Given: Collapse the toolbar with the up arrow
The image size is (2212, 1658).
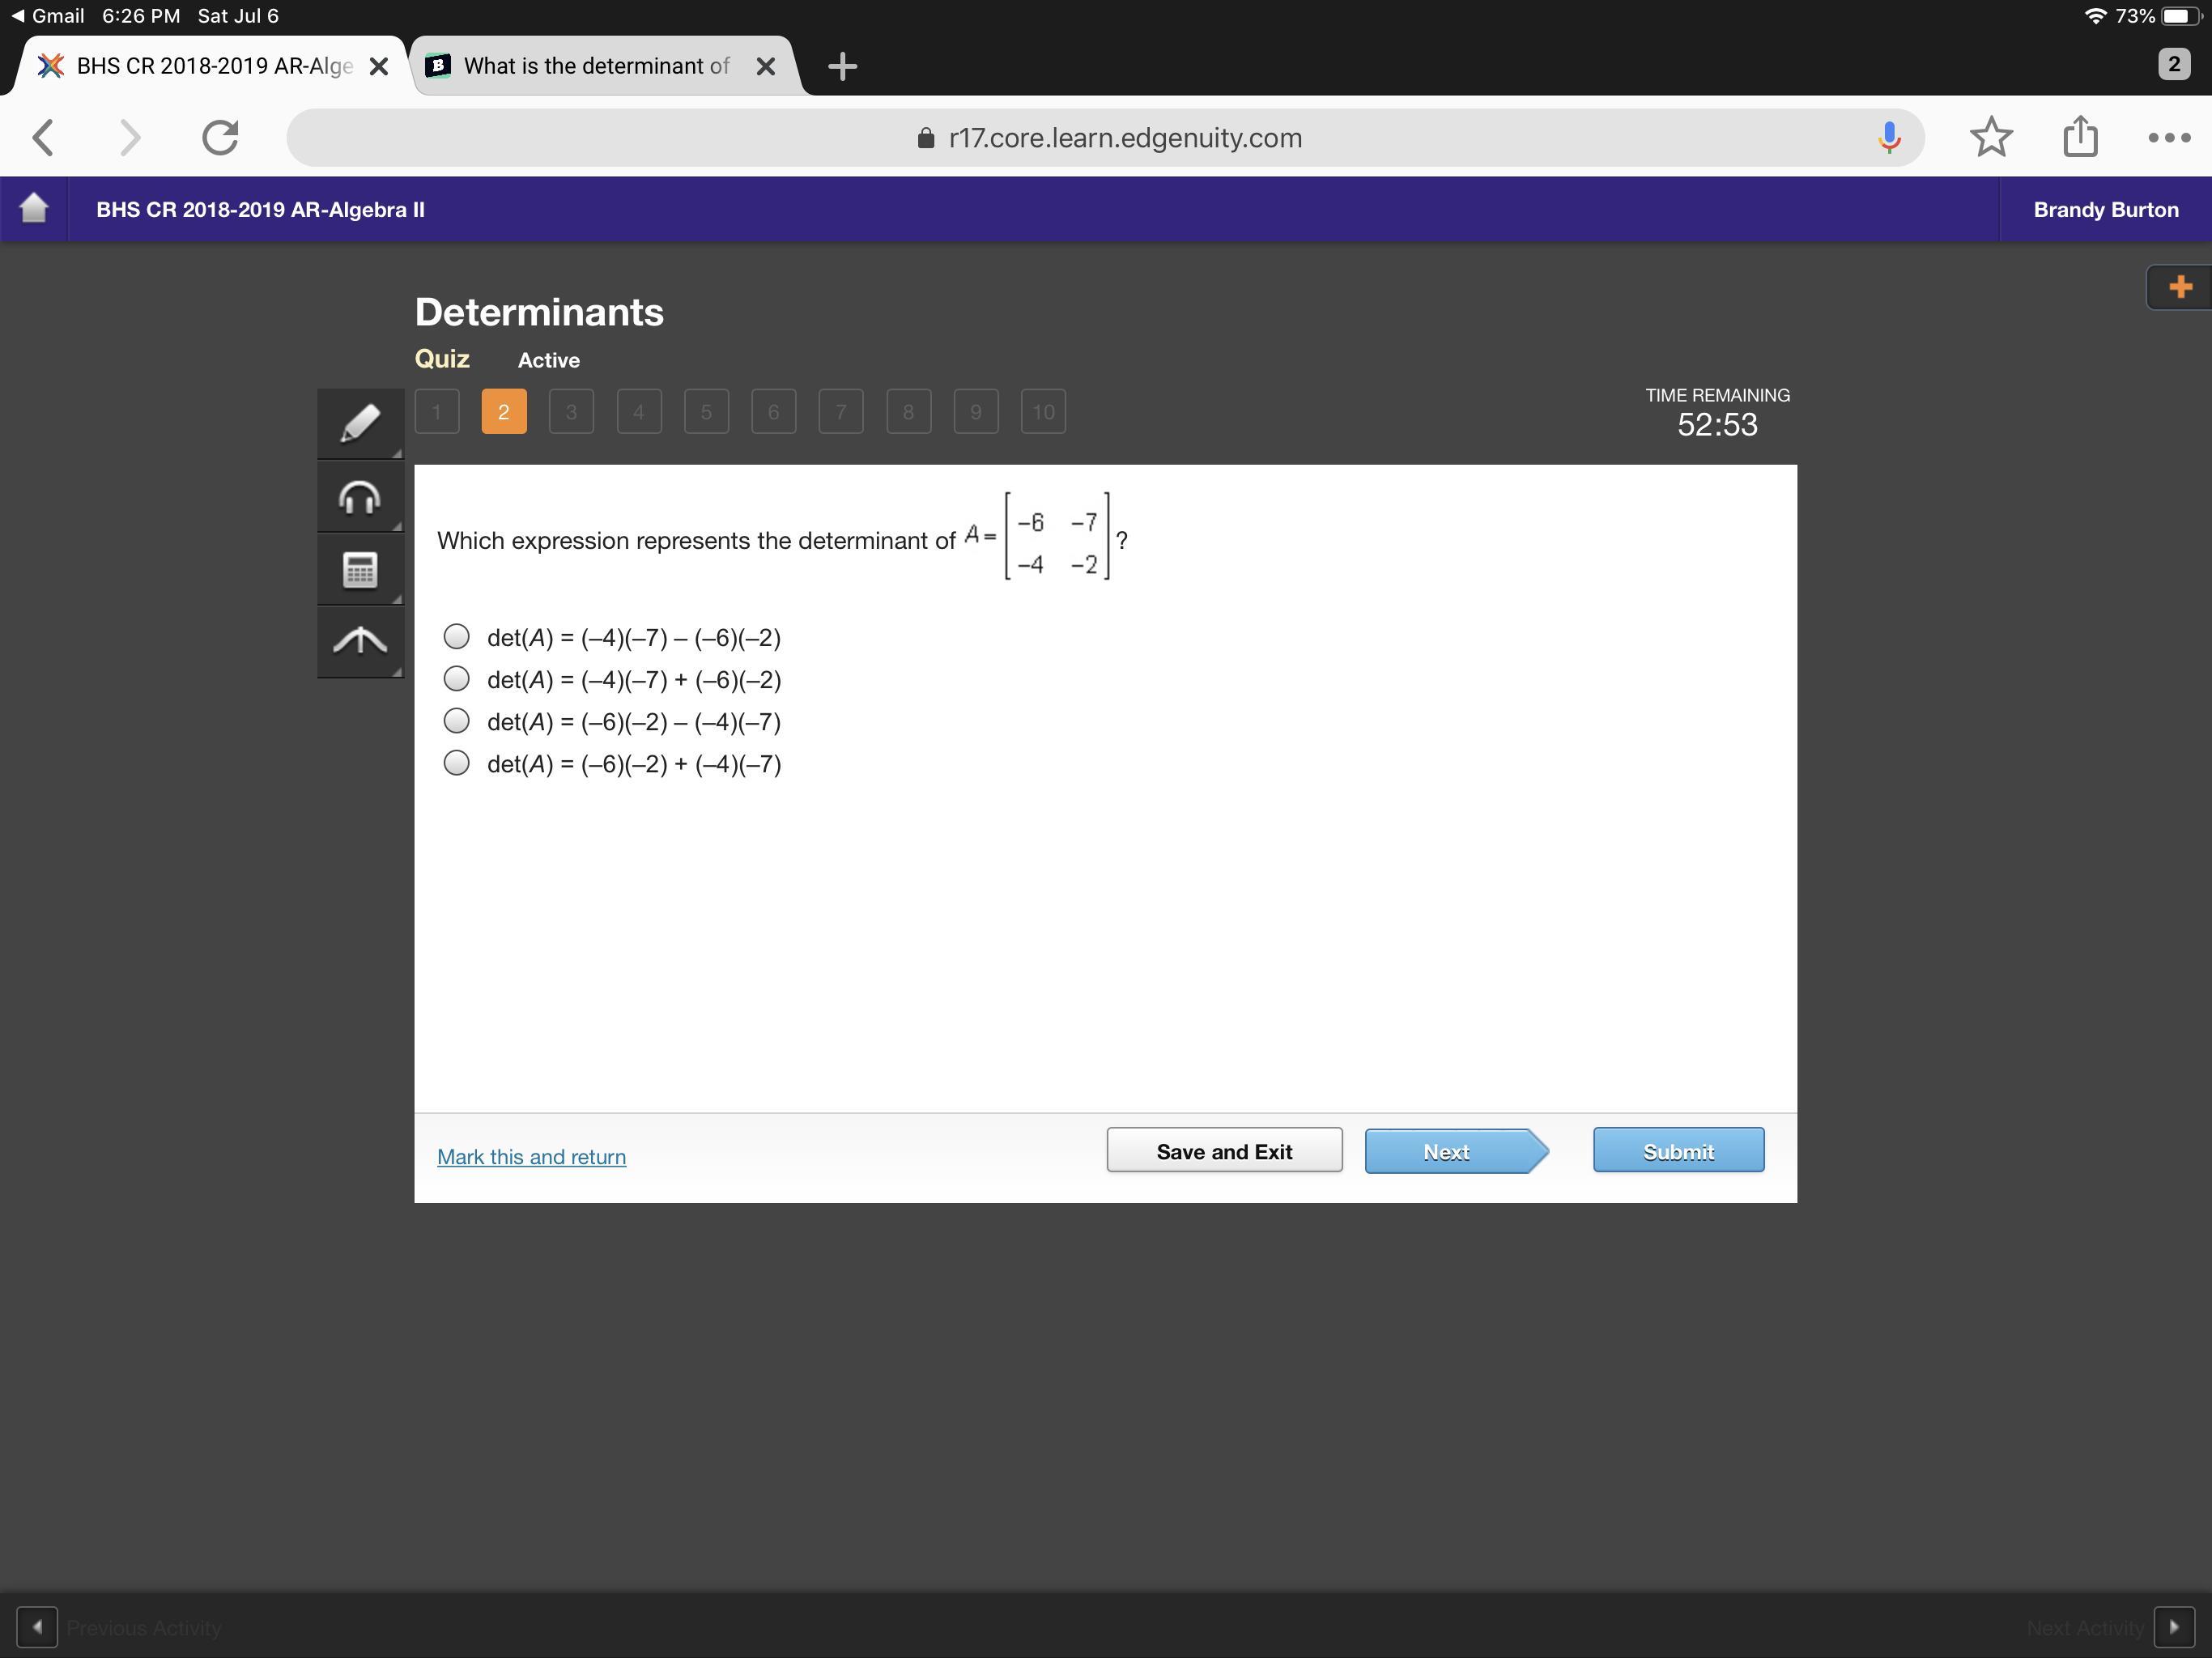Looking at the screenshot, I should (x=360, y=641).
